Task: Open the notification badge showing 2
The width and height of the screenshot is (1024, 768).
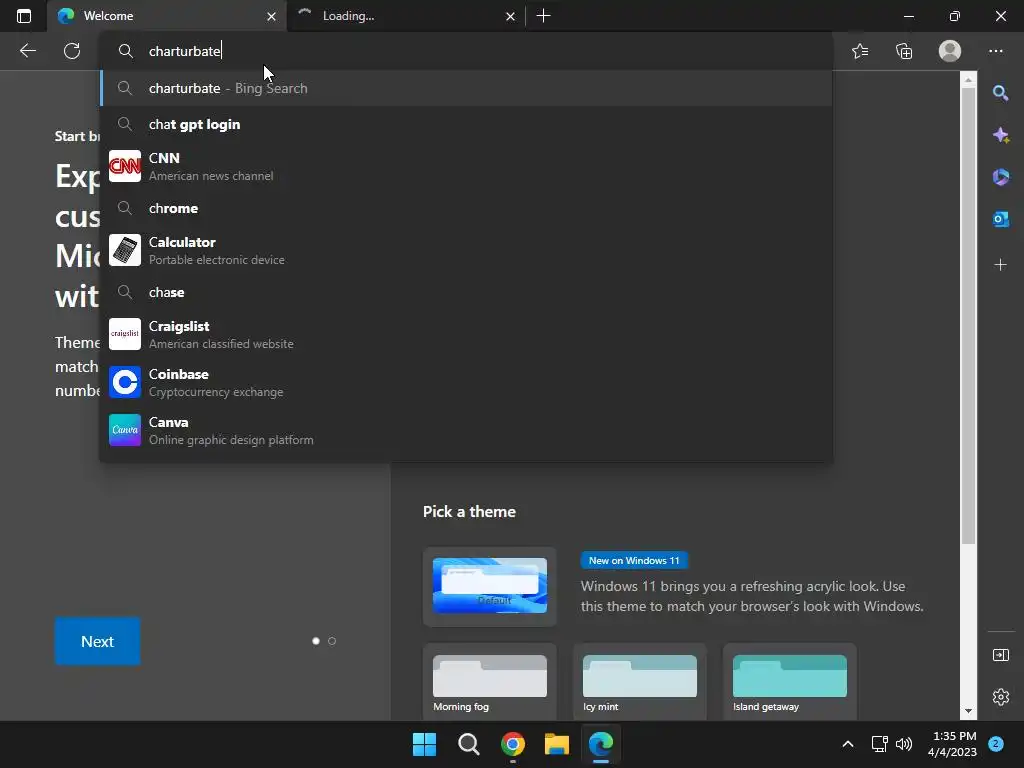Action: (x=996, y=744)
